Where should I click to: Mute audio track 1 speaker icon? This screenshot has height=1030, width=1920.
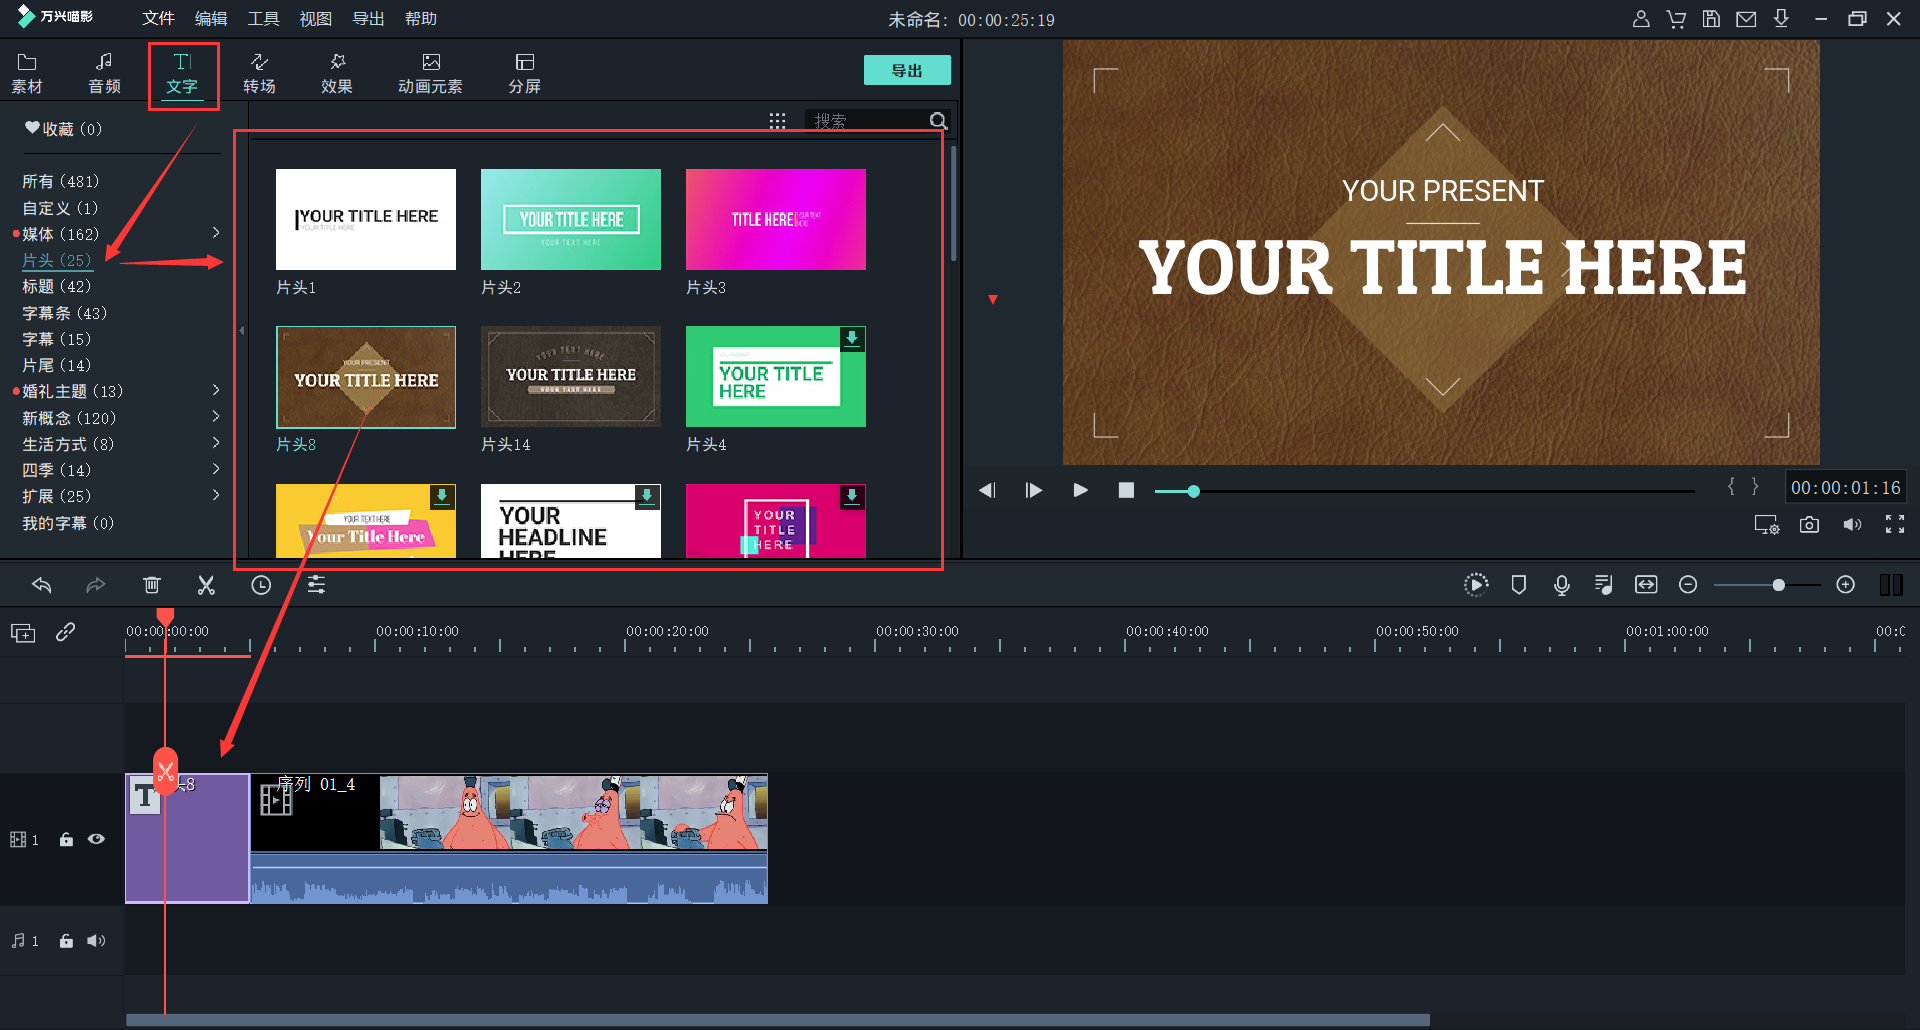pos(97,941)
